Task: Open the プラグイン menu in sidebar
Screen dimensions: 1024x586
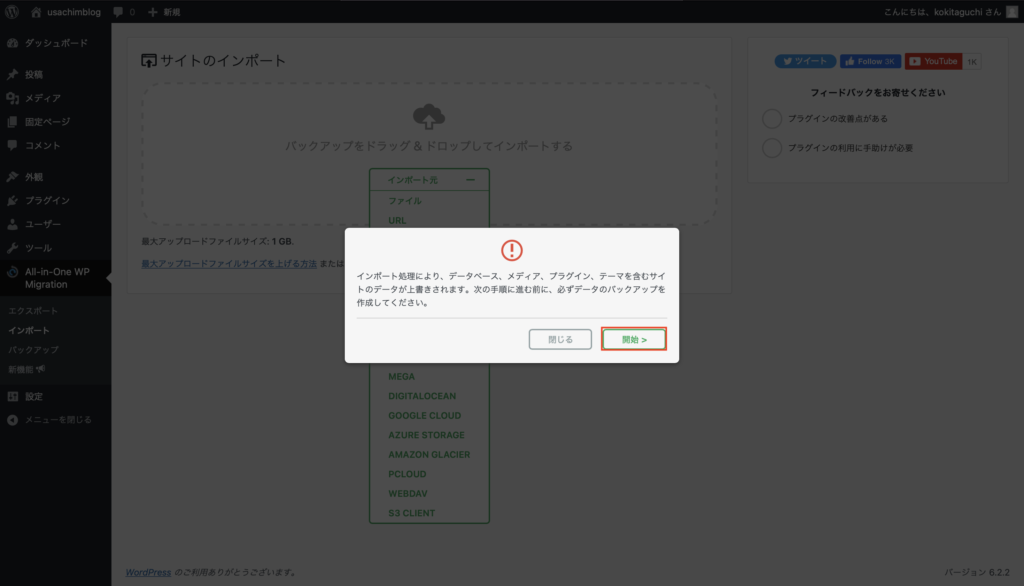Action: [x=46, y=200]
